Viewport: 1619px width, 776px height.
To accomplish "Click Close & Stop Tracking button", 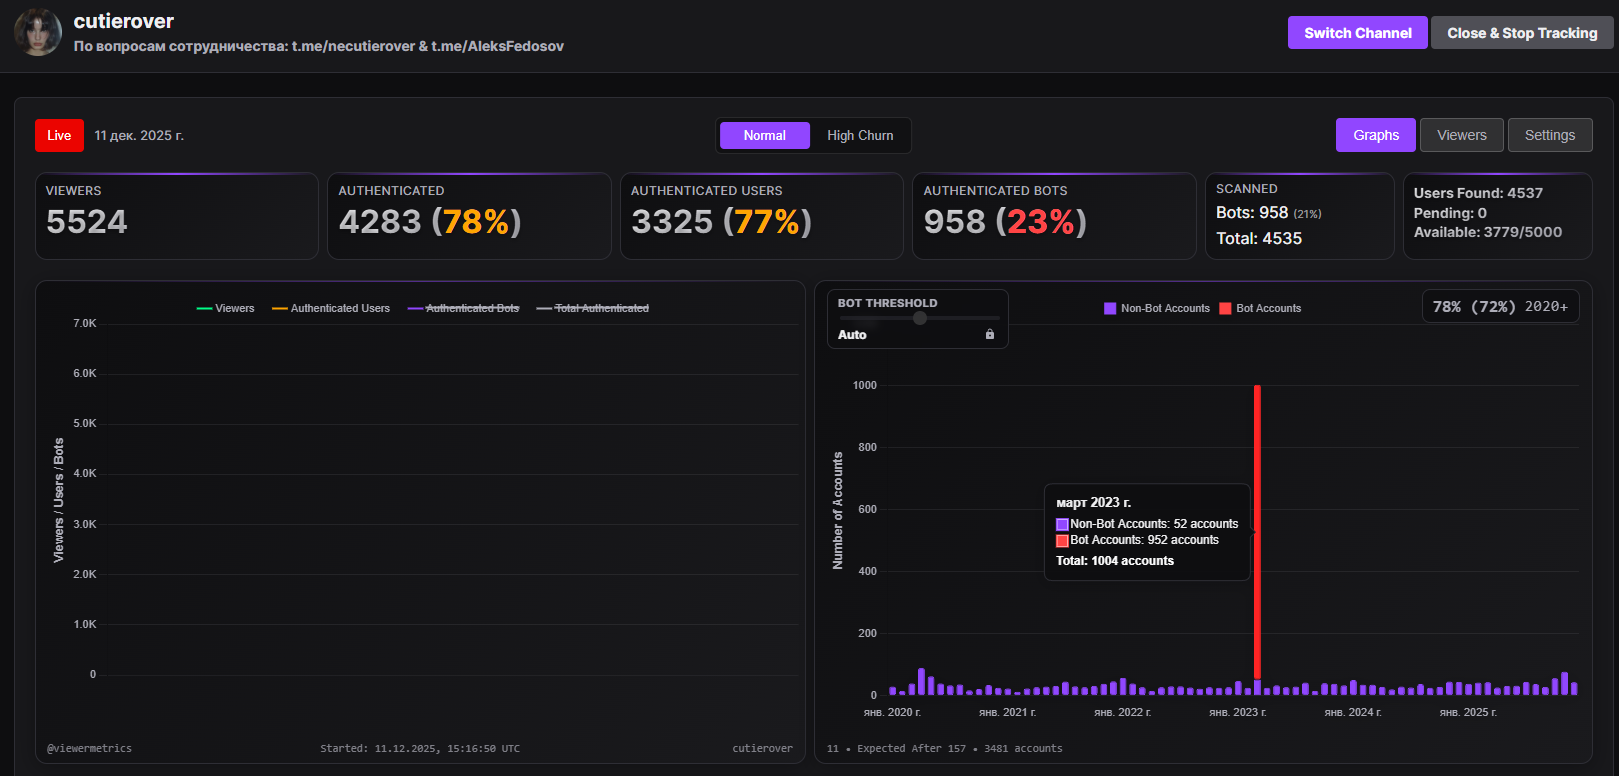I will coord(1522,33).
